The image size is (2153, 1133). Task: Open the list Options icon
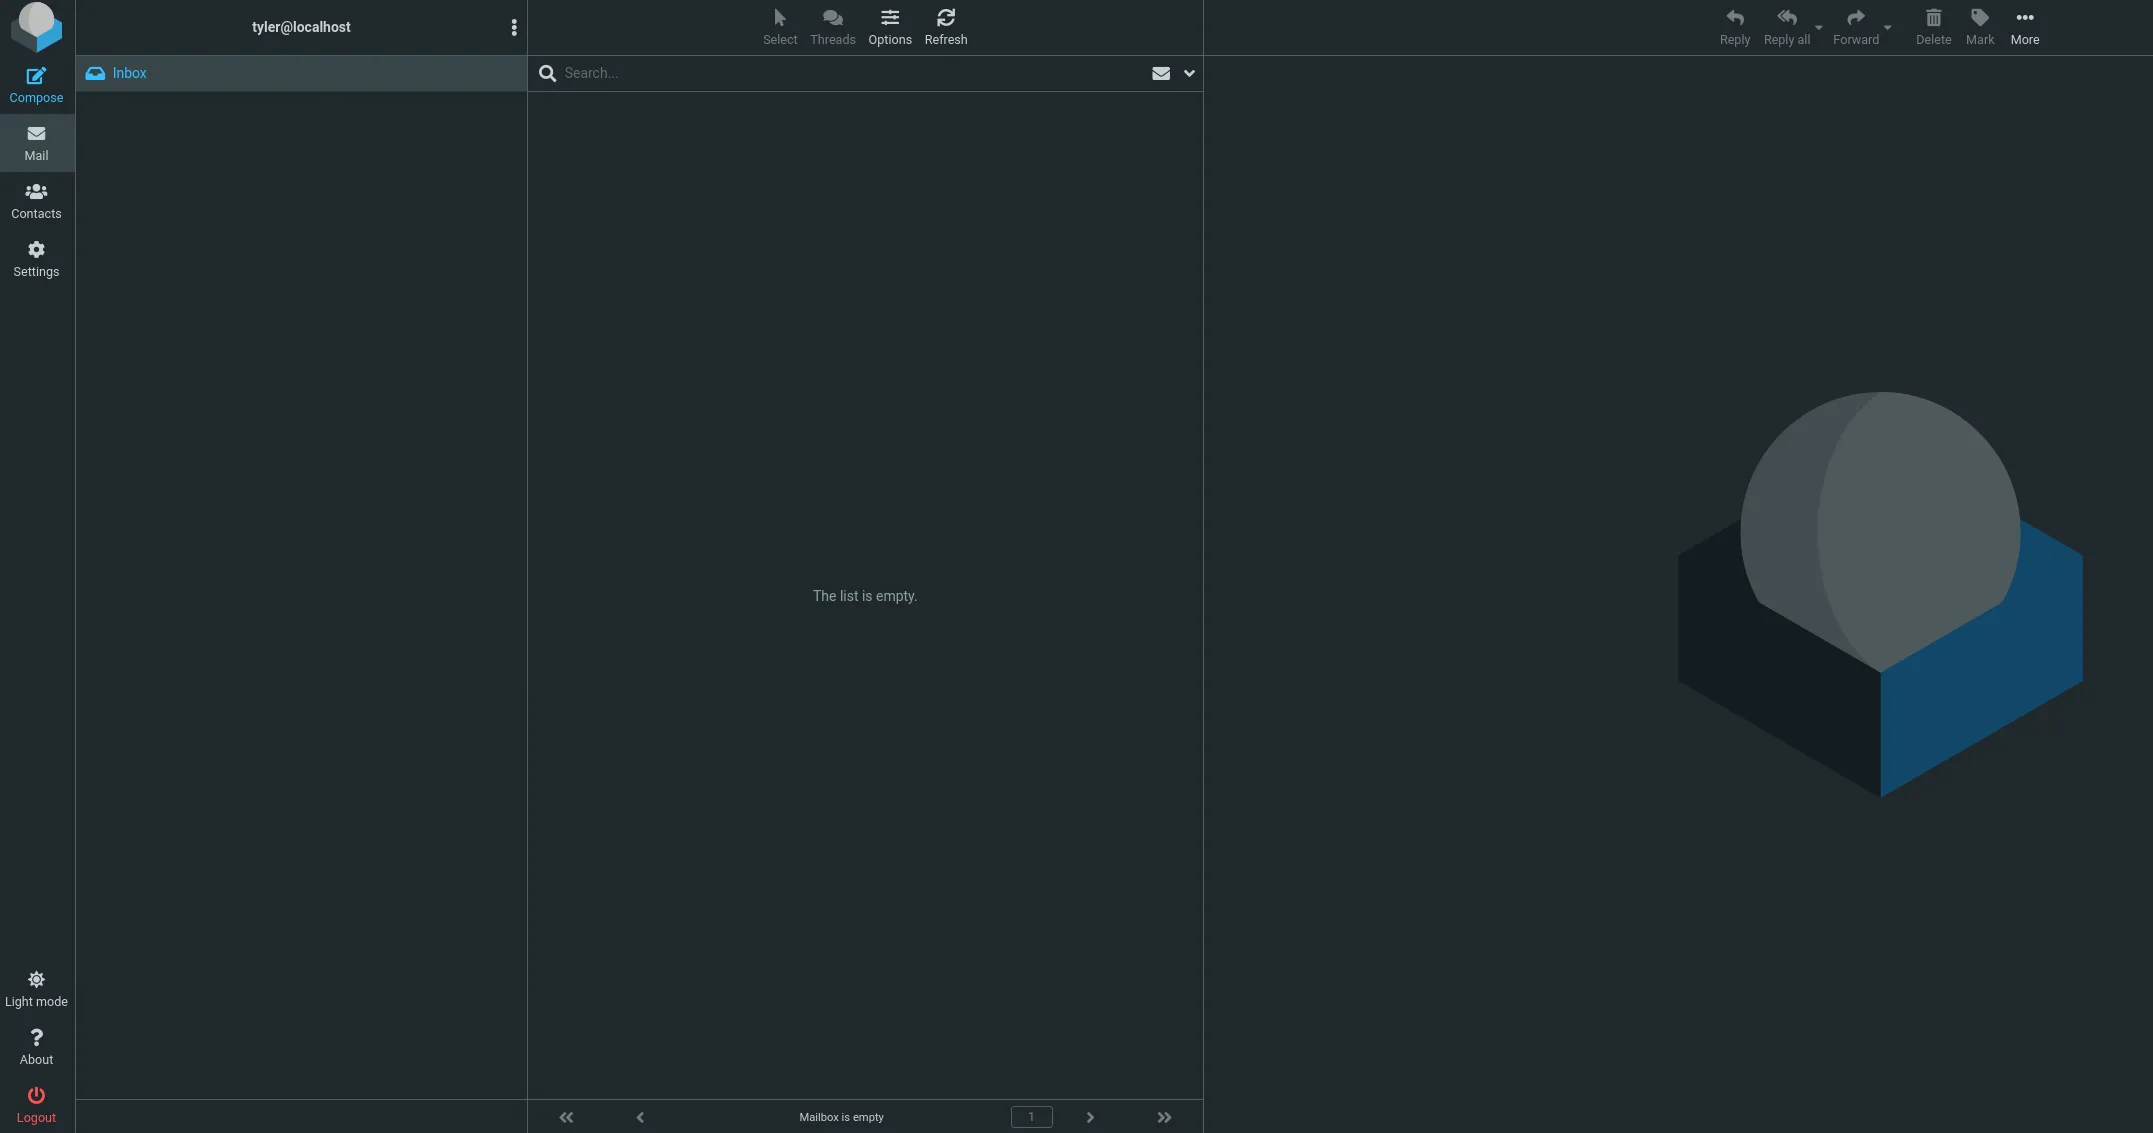click(x=889, y=26)
